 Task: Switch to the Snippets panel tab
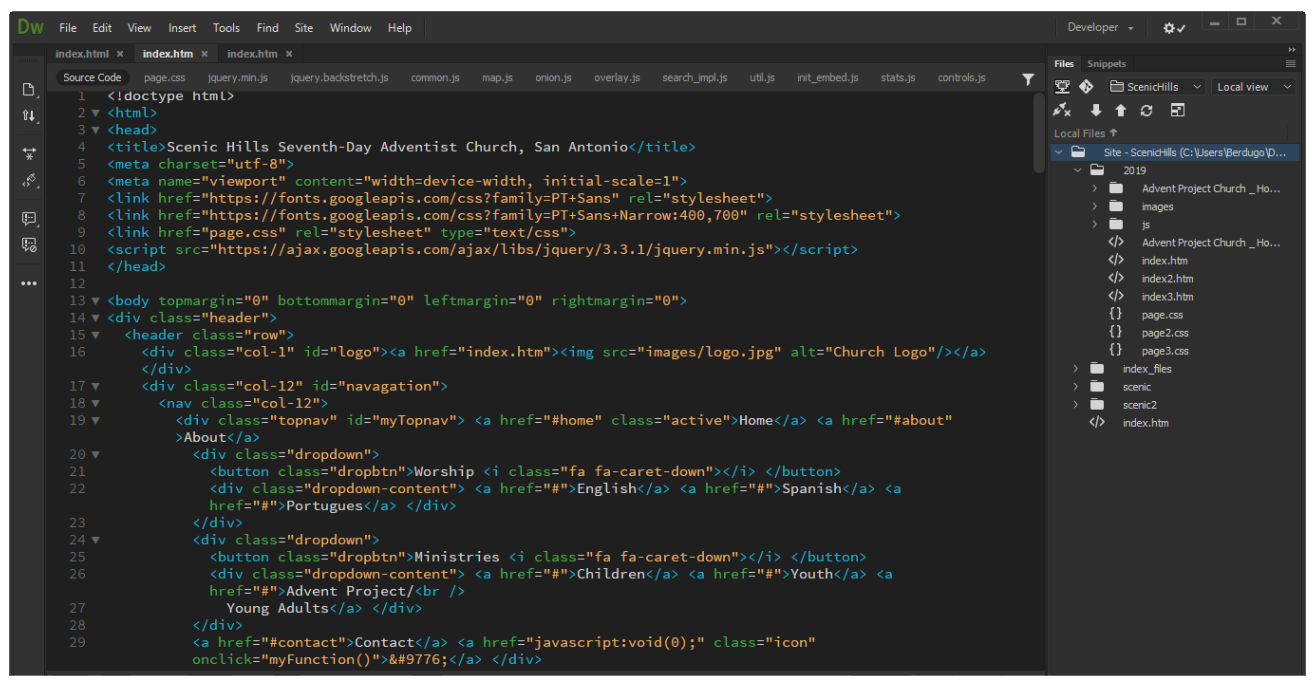coord(1107,64)
